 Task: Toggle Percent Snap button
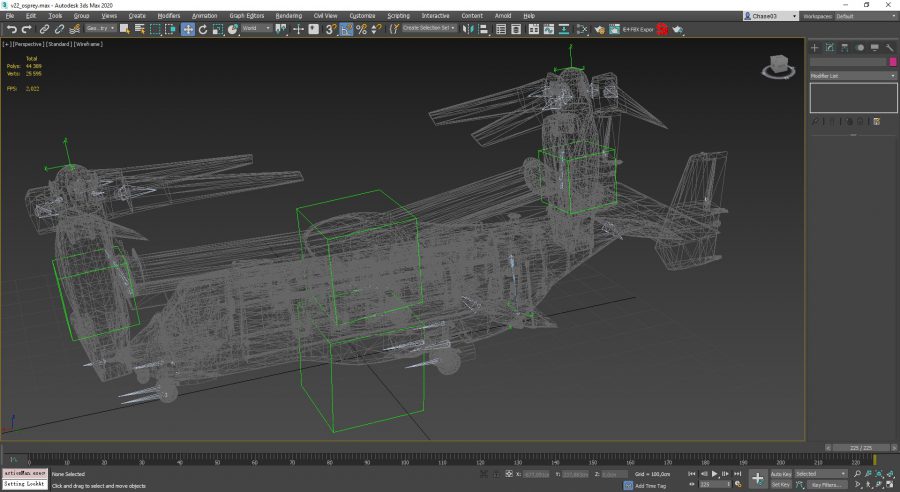point(361,29)
